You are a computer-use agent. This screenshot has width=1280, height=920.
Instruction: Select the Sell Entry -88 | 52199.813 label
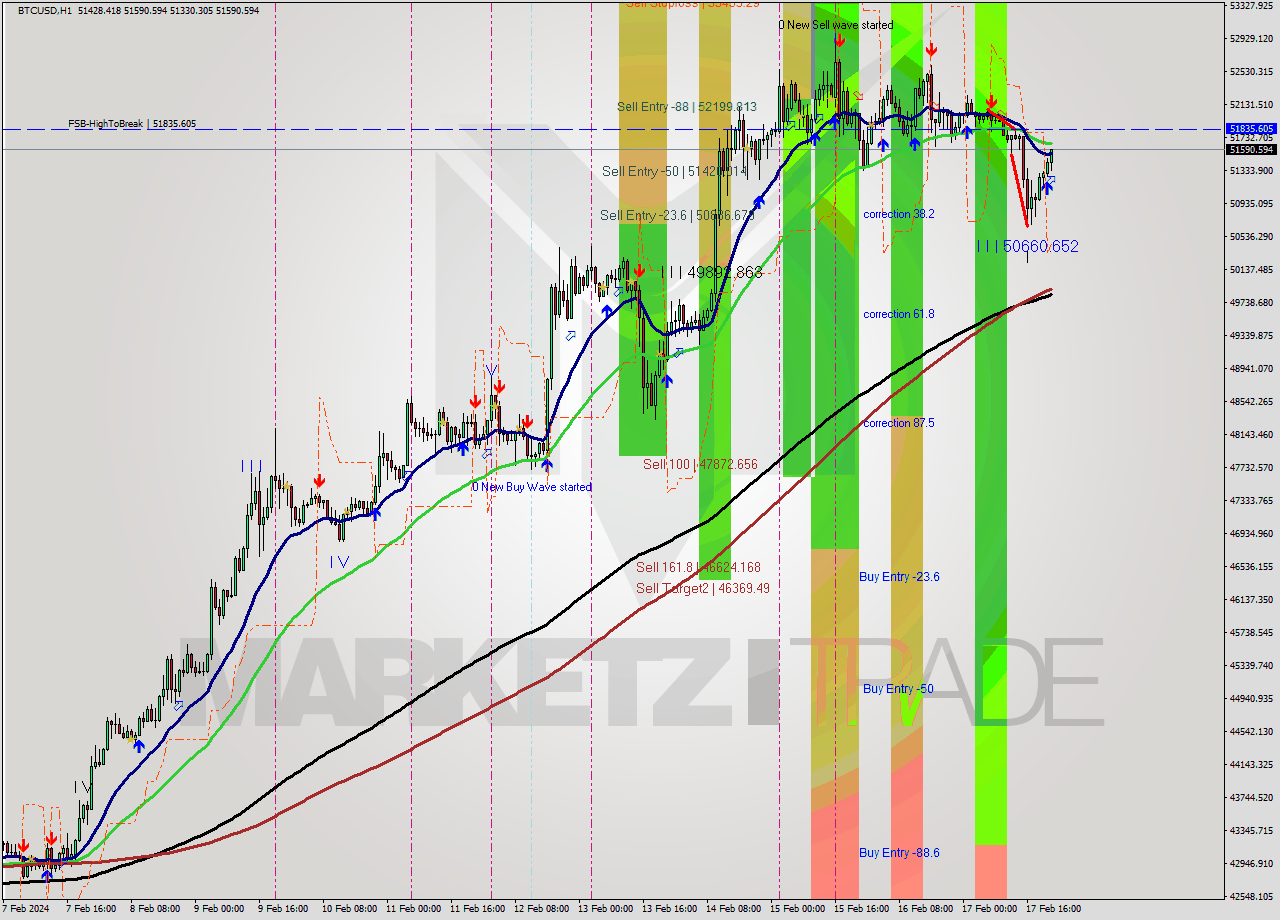[x=687, y=106]
